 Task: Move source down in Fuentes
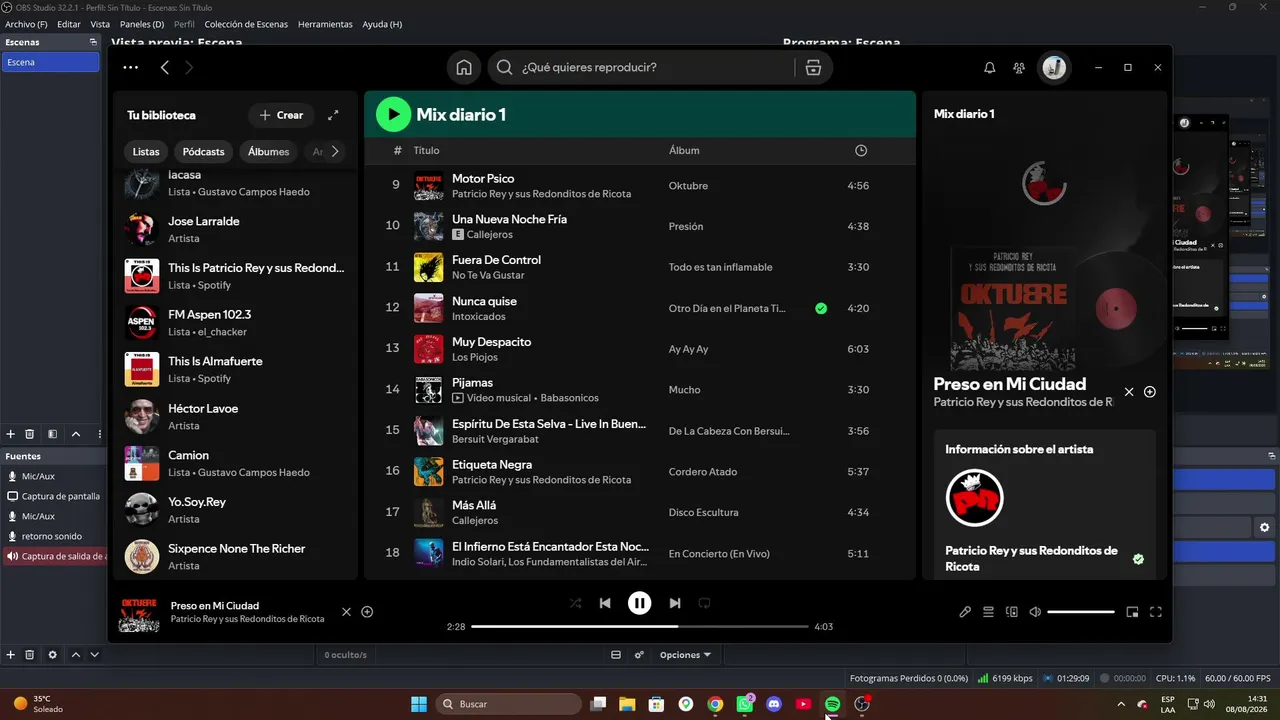point(94,655)
